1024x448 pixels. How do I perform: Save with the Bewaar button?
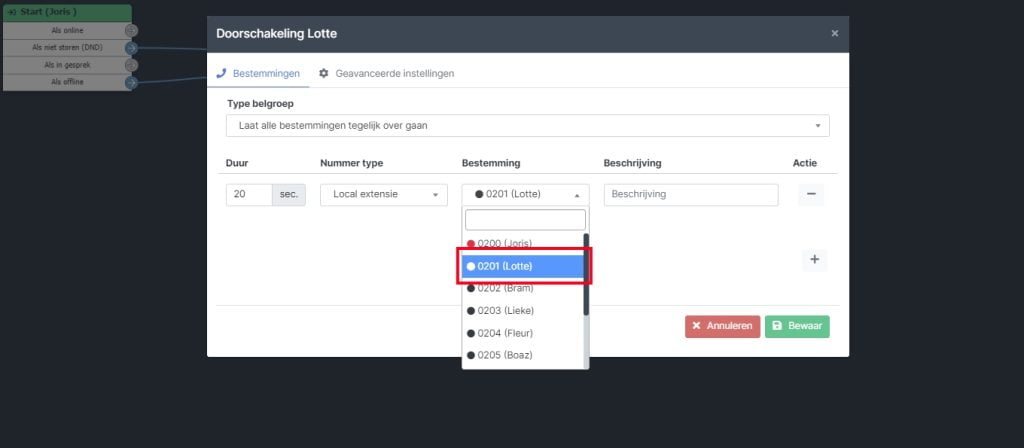797,326
